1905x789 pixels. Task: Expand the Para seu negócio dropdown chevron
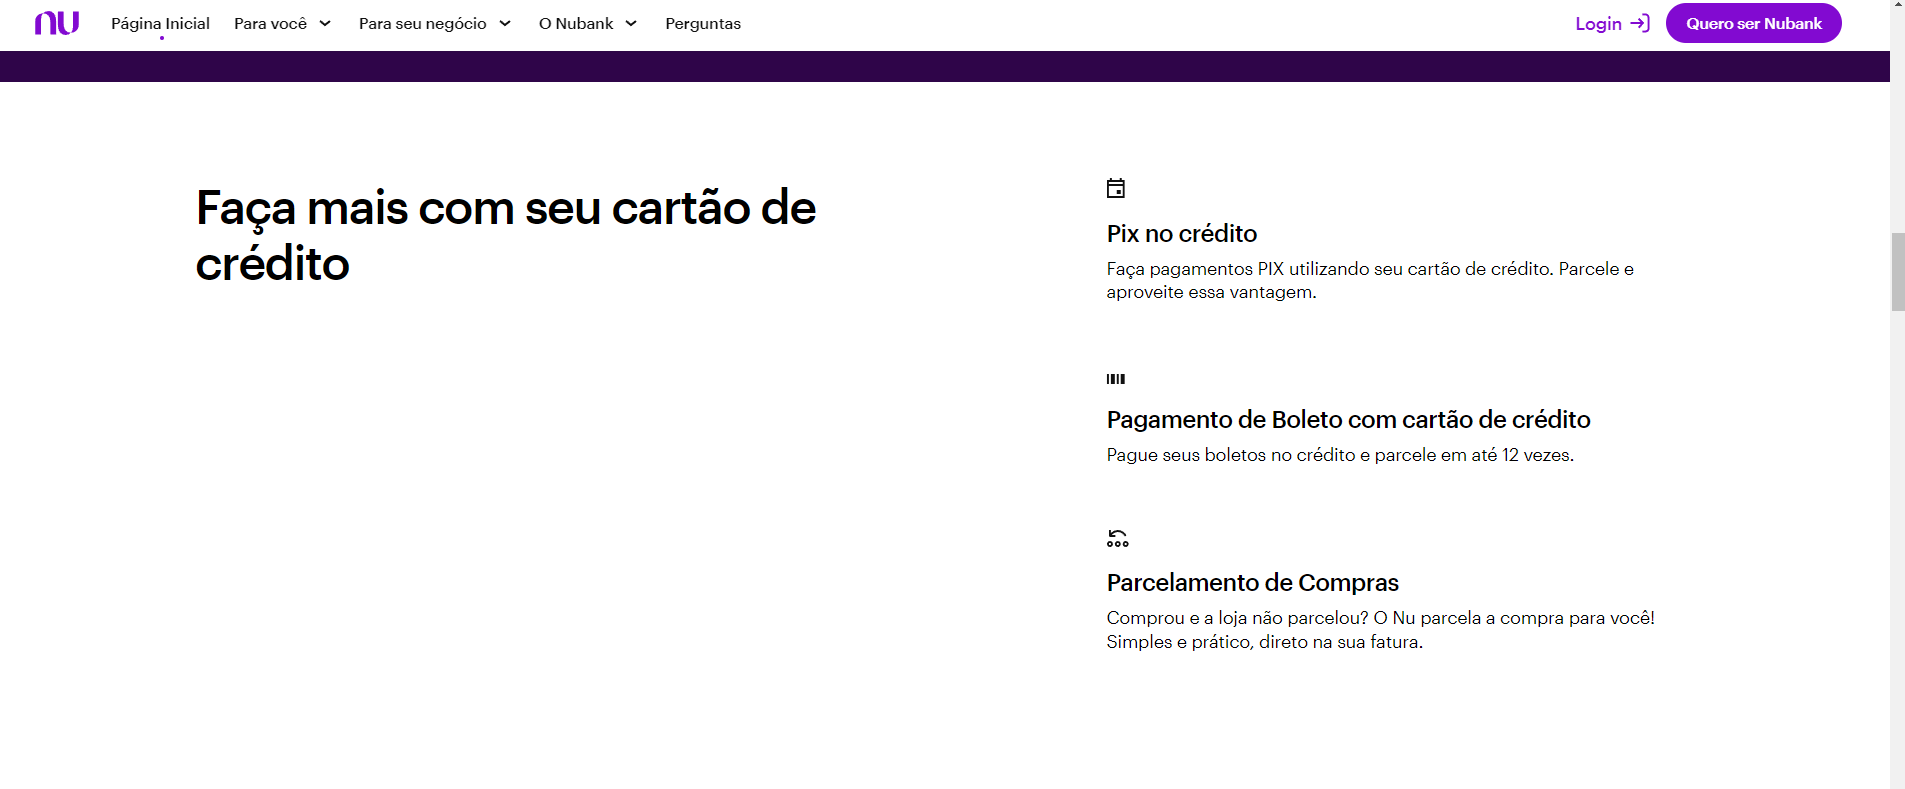(x=505, y=24)
